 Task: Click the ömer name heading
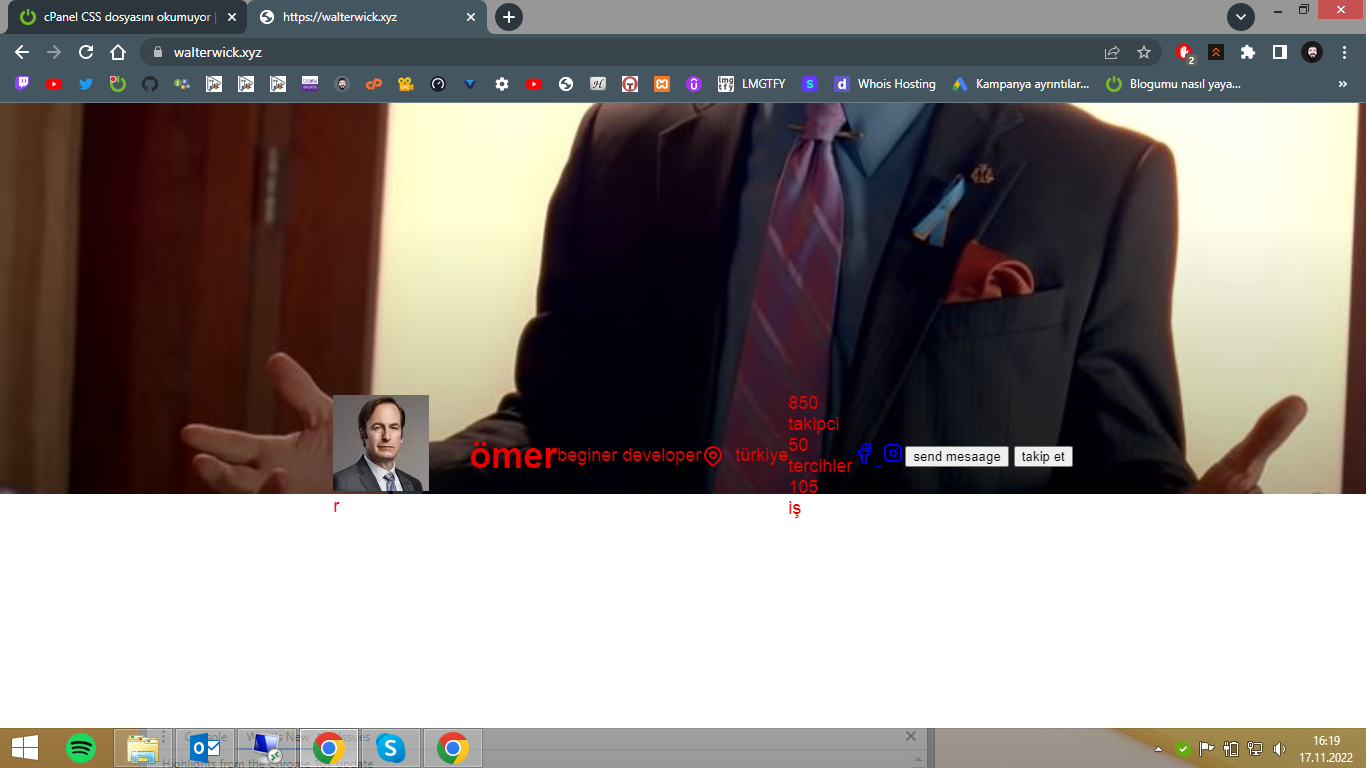pyautogui.click(x=513, y=456)
